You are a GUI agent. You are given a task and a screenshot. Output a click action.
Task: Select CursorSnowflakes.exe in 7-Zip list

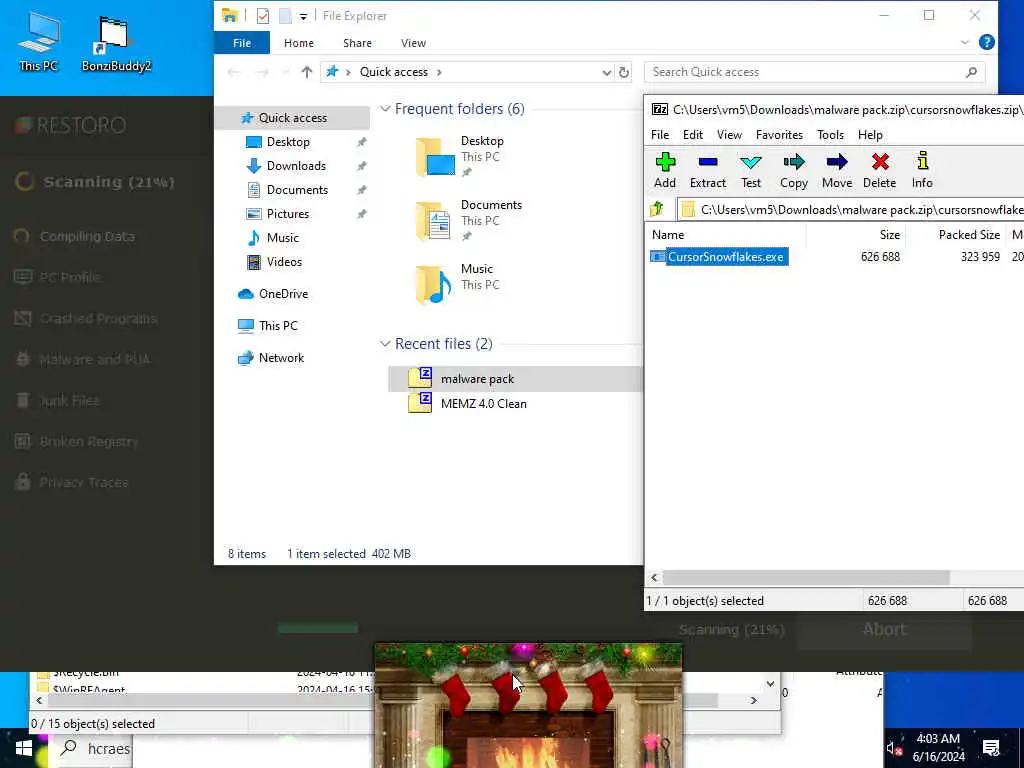[x=719, y=257]
